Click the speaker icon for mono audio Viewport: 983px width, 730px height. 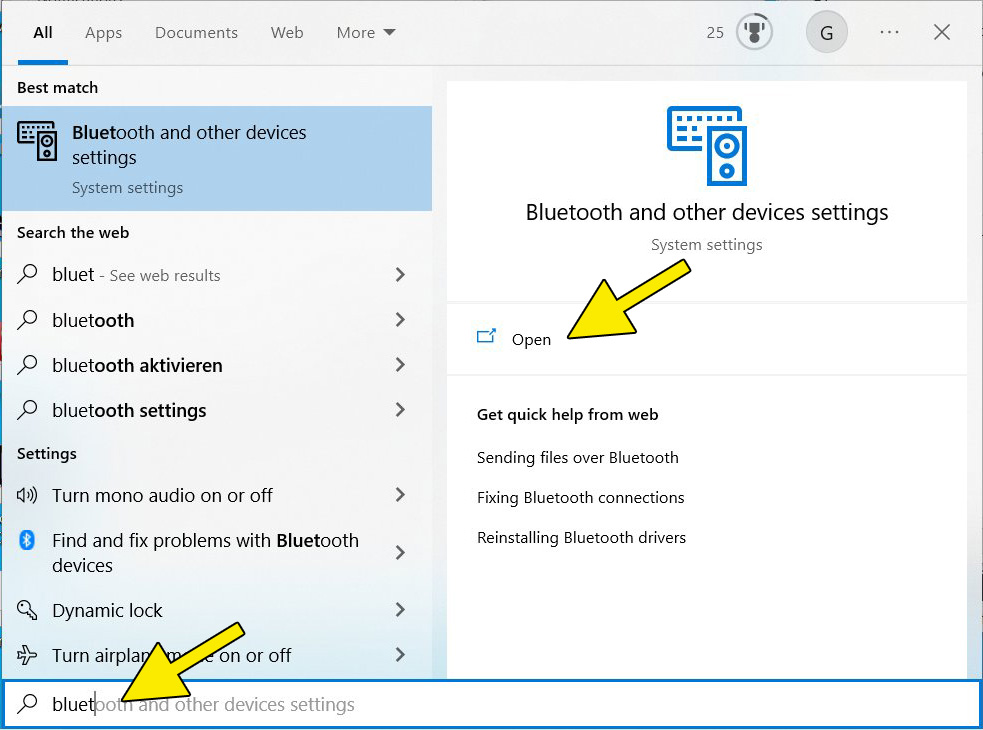pyautogui.click(x=28, y=496)
